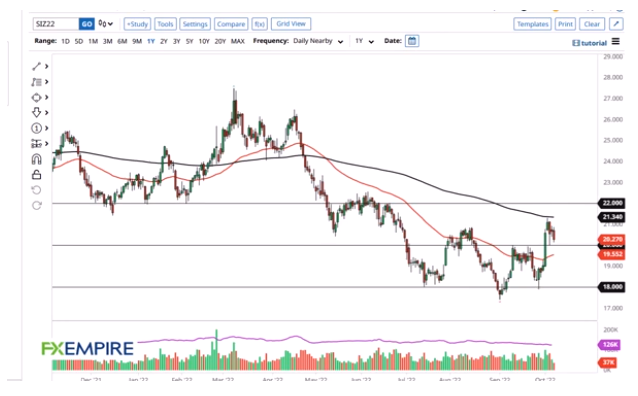This screenshot has height=396, width=638.
Task: Click the 37K volume label
Action: [608, 362]
